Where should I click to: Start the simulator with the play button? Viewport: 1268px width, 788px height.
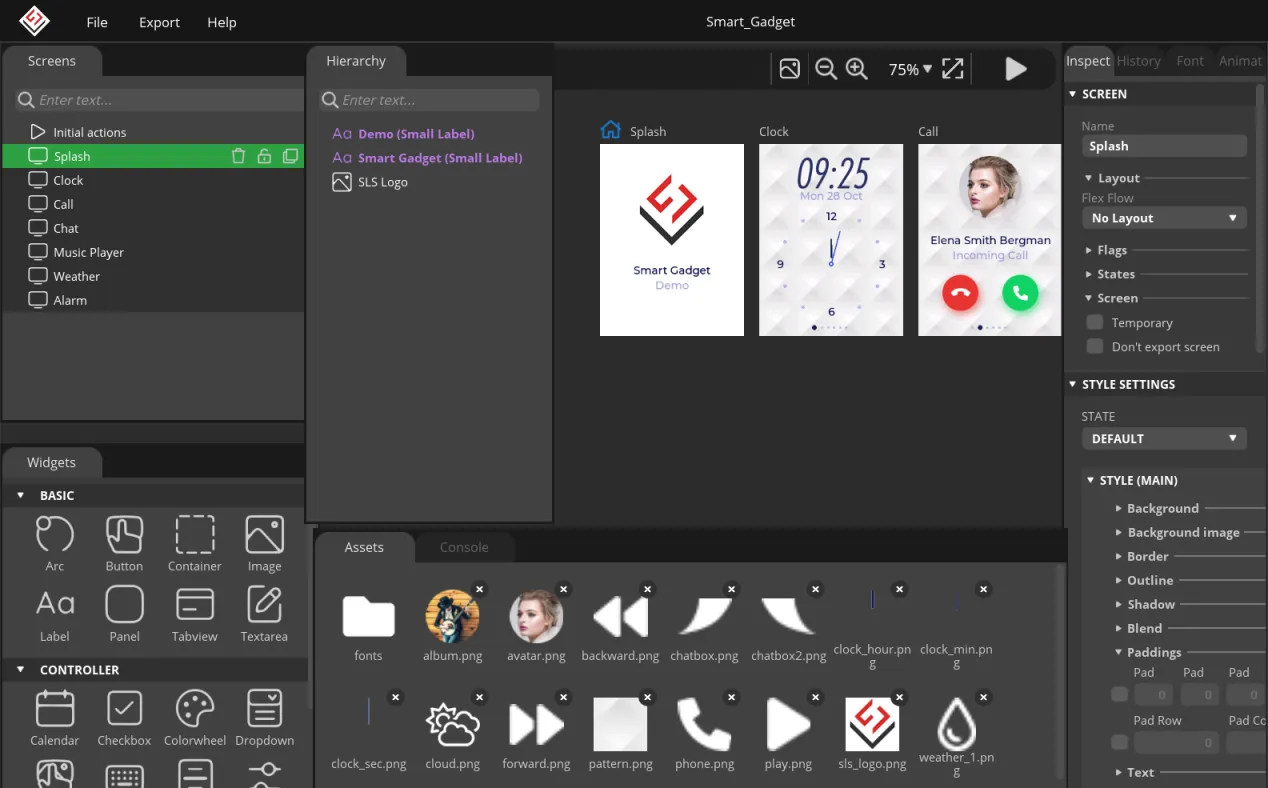point(1016,69)
